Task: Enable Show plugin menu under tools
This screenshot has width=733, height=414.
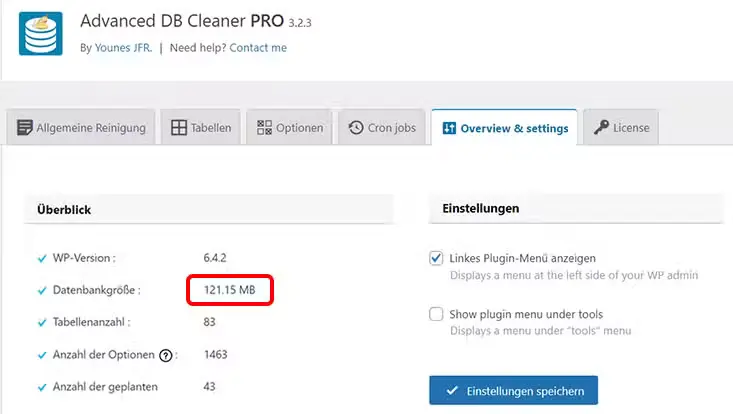Action: (436, 314)
